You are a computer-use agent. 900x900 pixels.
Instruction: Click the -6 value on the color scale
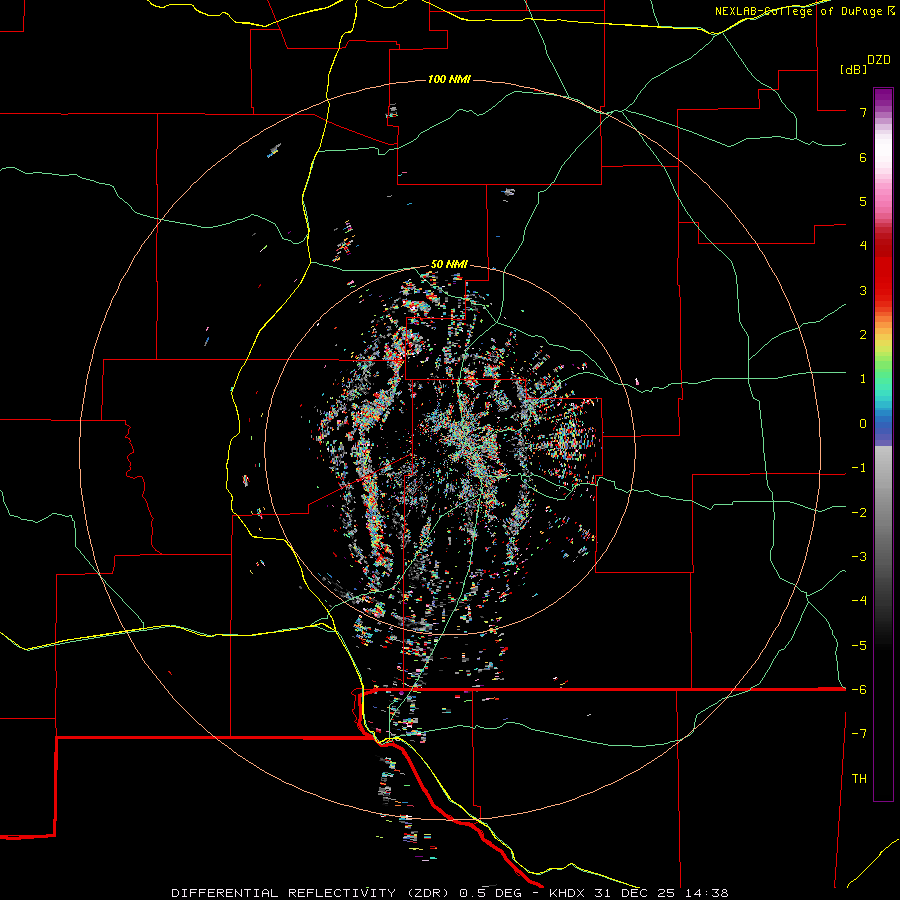(859, 690)
